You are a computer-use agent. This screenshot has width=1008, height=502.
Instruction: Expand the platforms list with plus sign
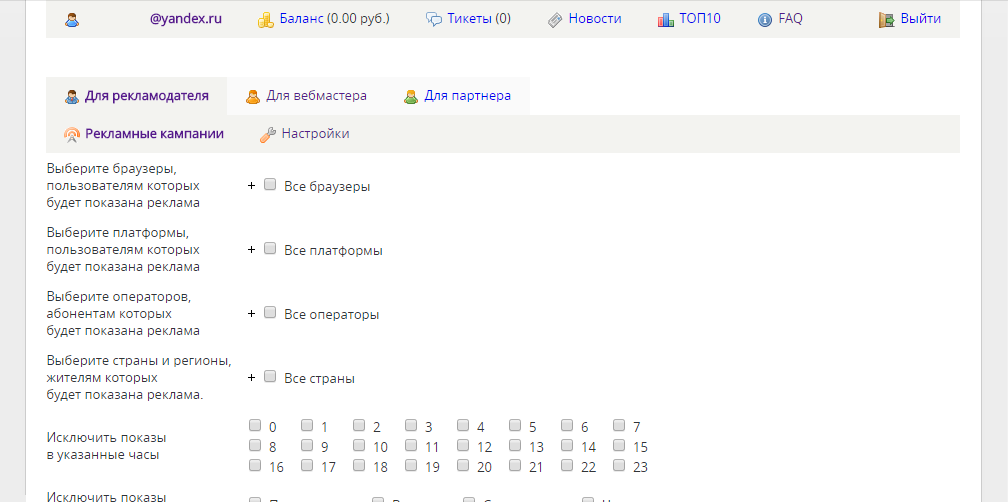[x=251, y=249]
